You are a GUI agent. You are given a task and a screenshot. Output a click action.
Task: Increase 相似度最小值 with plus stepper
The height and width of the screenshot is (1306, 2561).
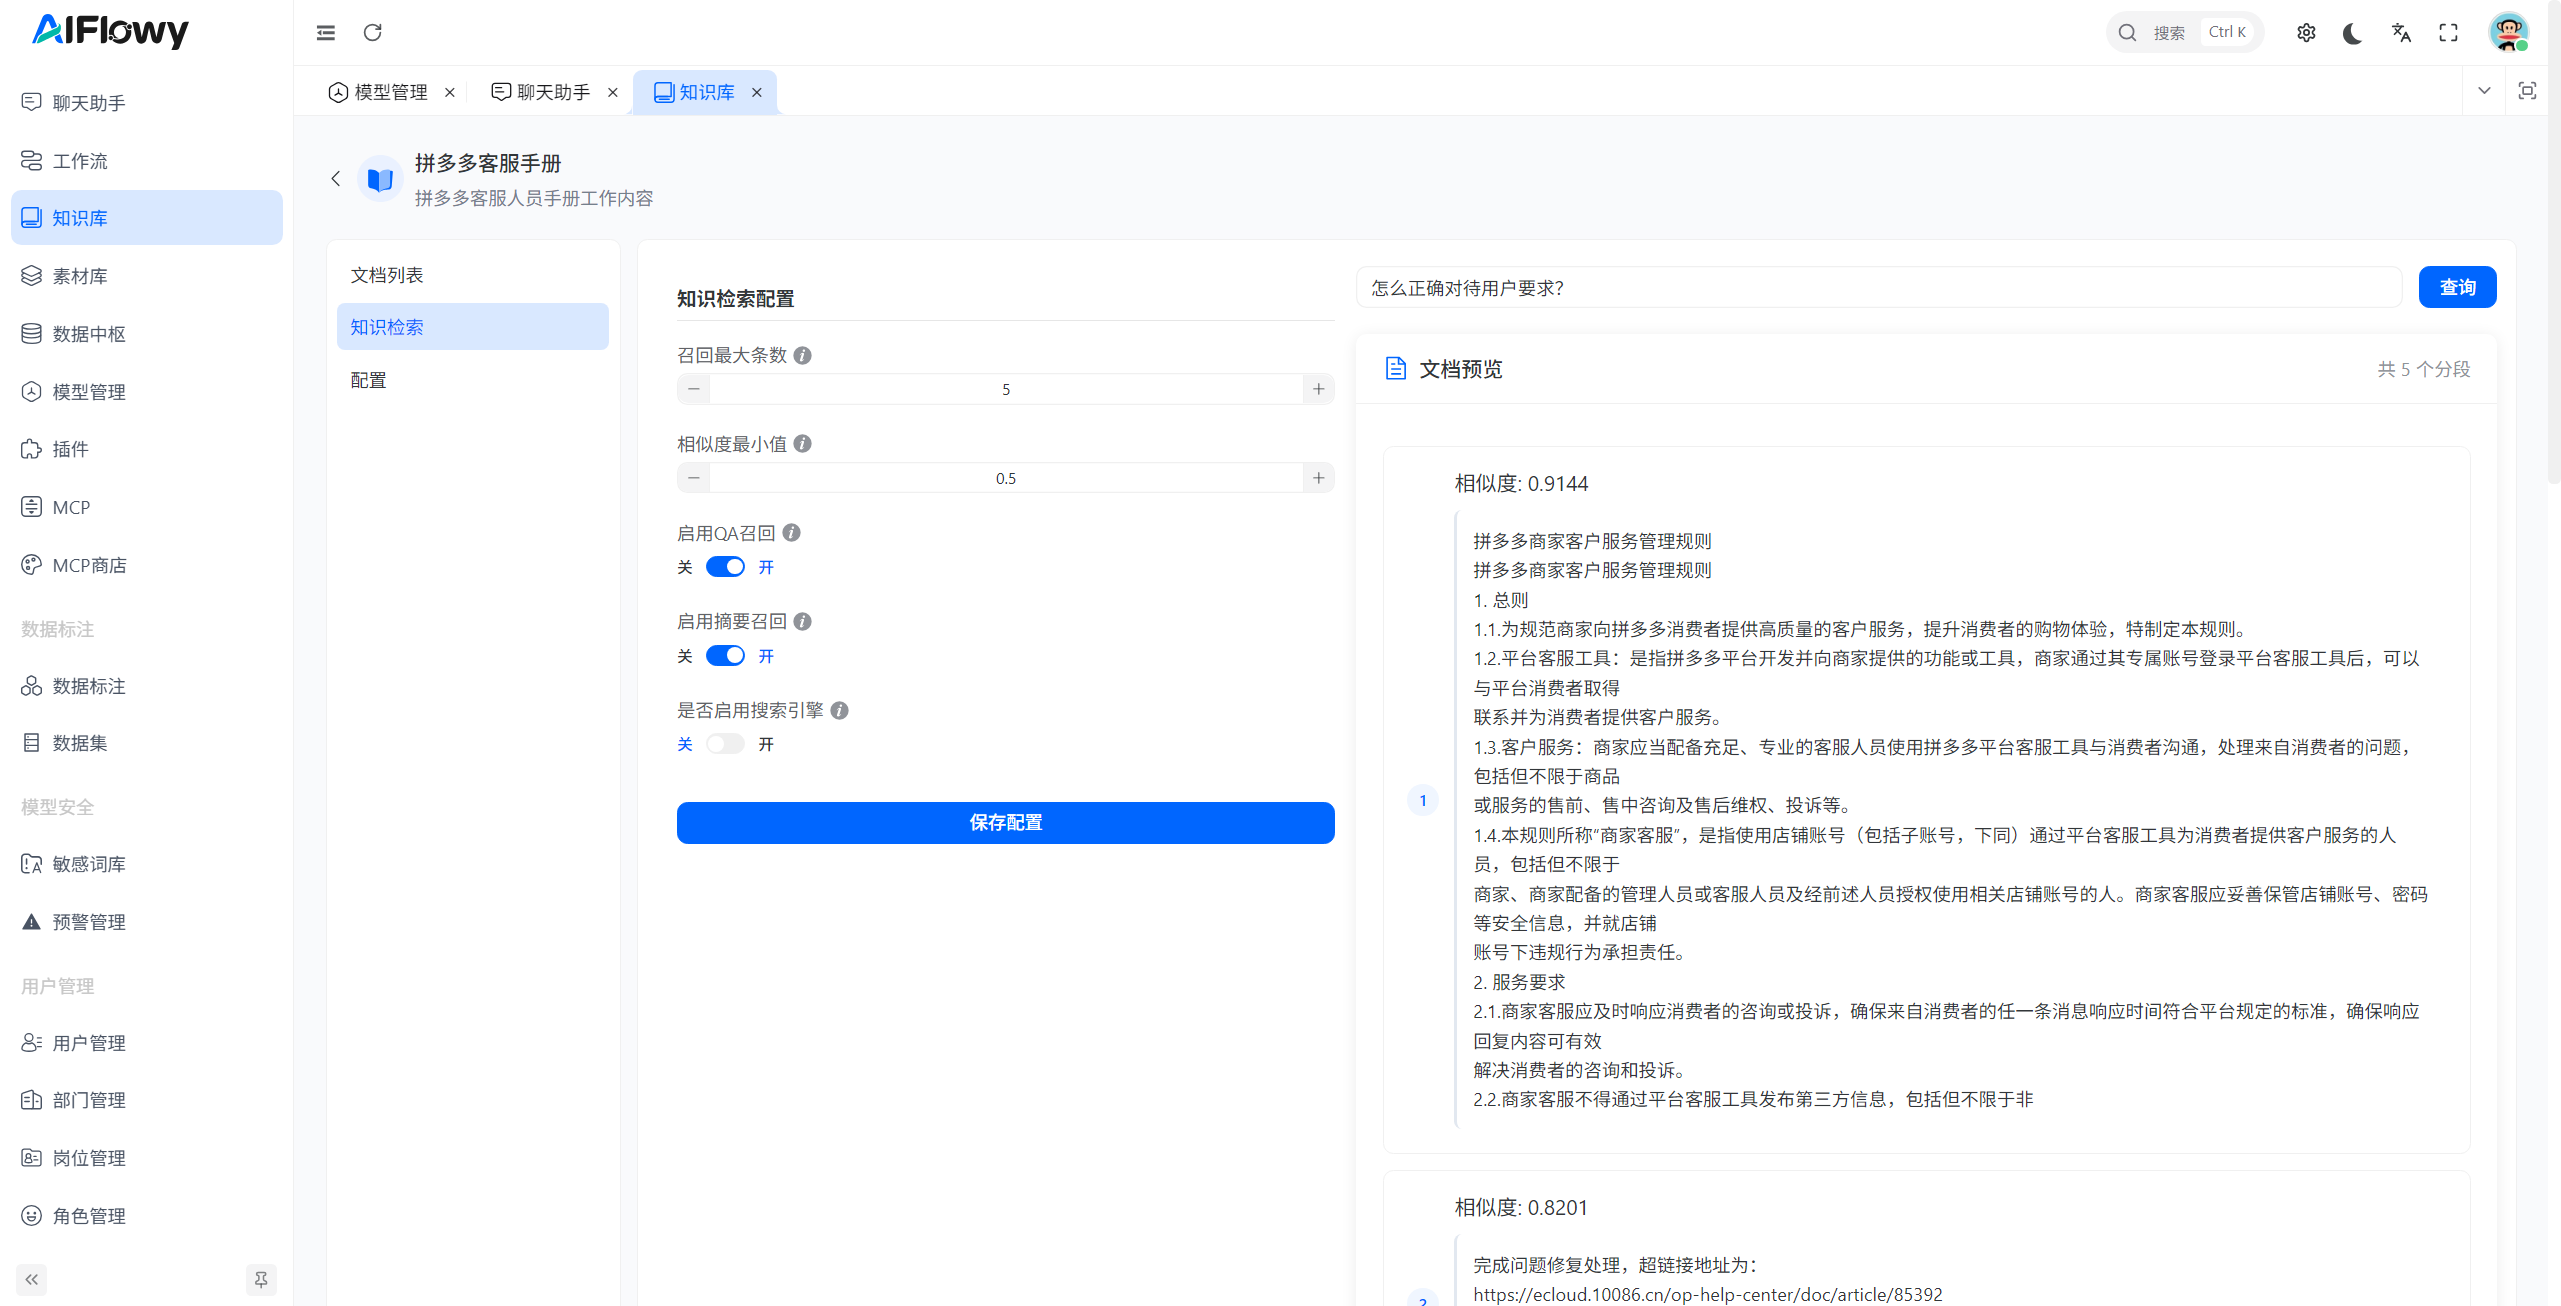pyautogui.click(x=1318, y=478)
